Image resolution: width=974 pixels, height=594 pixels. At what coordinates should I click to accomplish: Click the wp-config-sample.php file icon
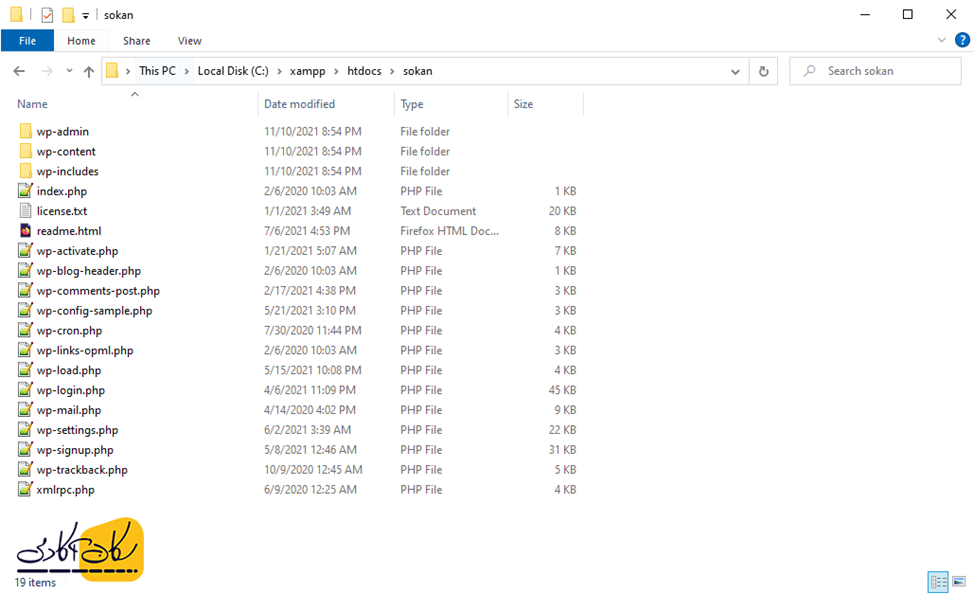pos(25,310)
